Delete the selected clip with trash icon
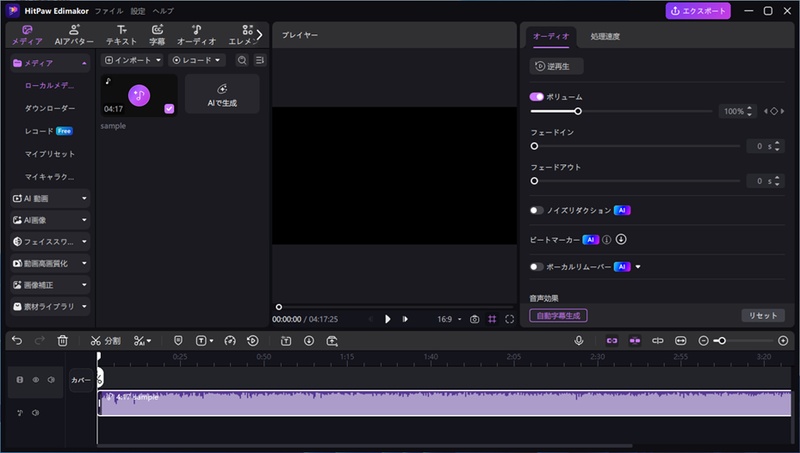This screenshot has height=453, width=800. [62, 341]
